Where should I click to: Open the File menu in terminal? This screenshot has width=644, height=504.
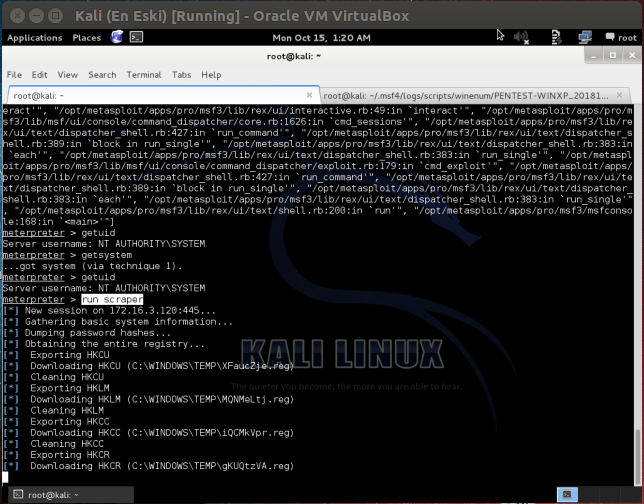(x=14, y=75)
